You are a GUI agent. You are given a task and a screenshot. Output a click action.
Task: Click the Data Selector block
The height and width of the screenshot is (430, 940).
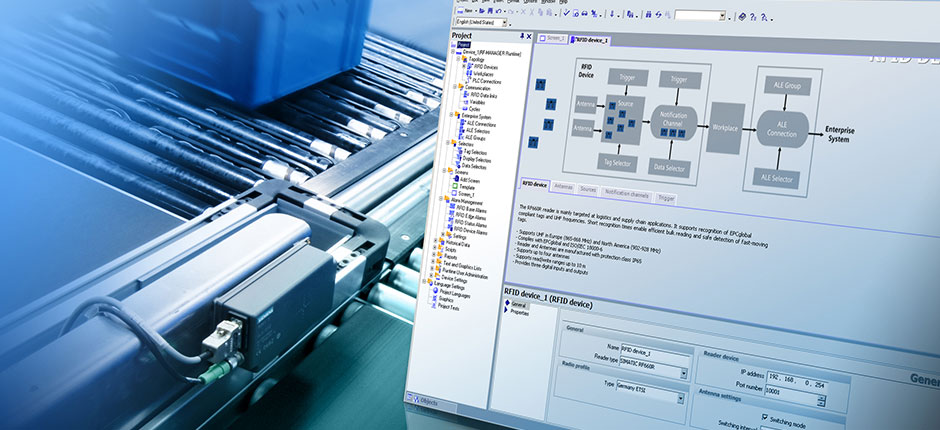tap(670, 167)
